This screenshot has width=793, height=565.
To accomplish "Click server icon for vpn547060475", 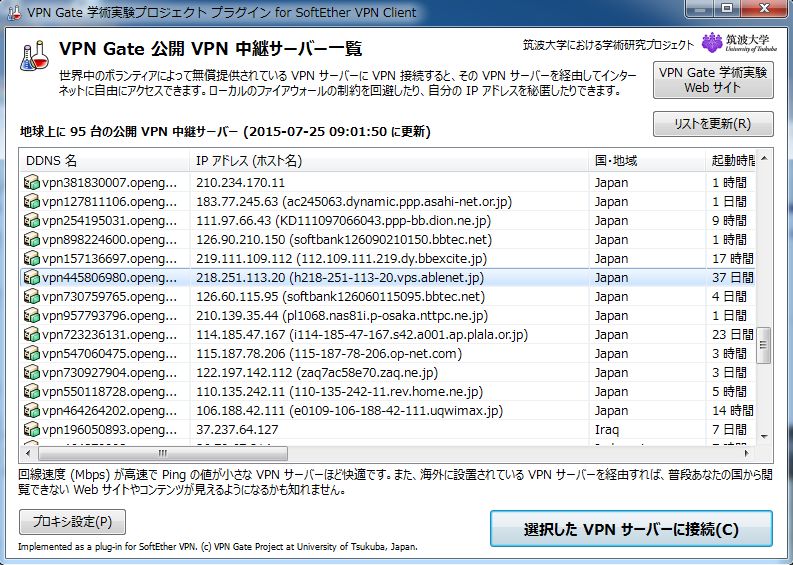I will click(32, 354).
